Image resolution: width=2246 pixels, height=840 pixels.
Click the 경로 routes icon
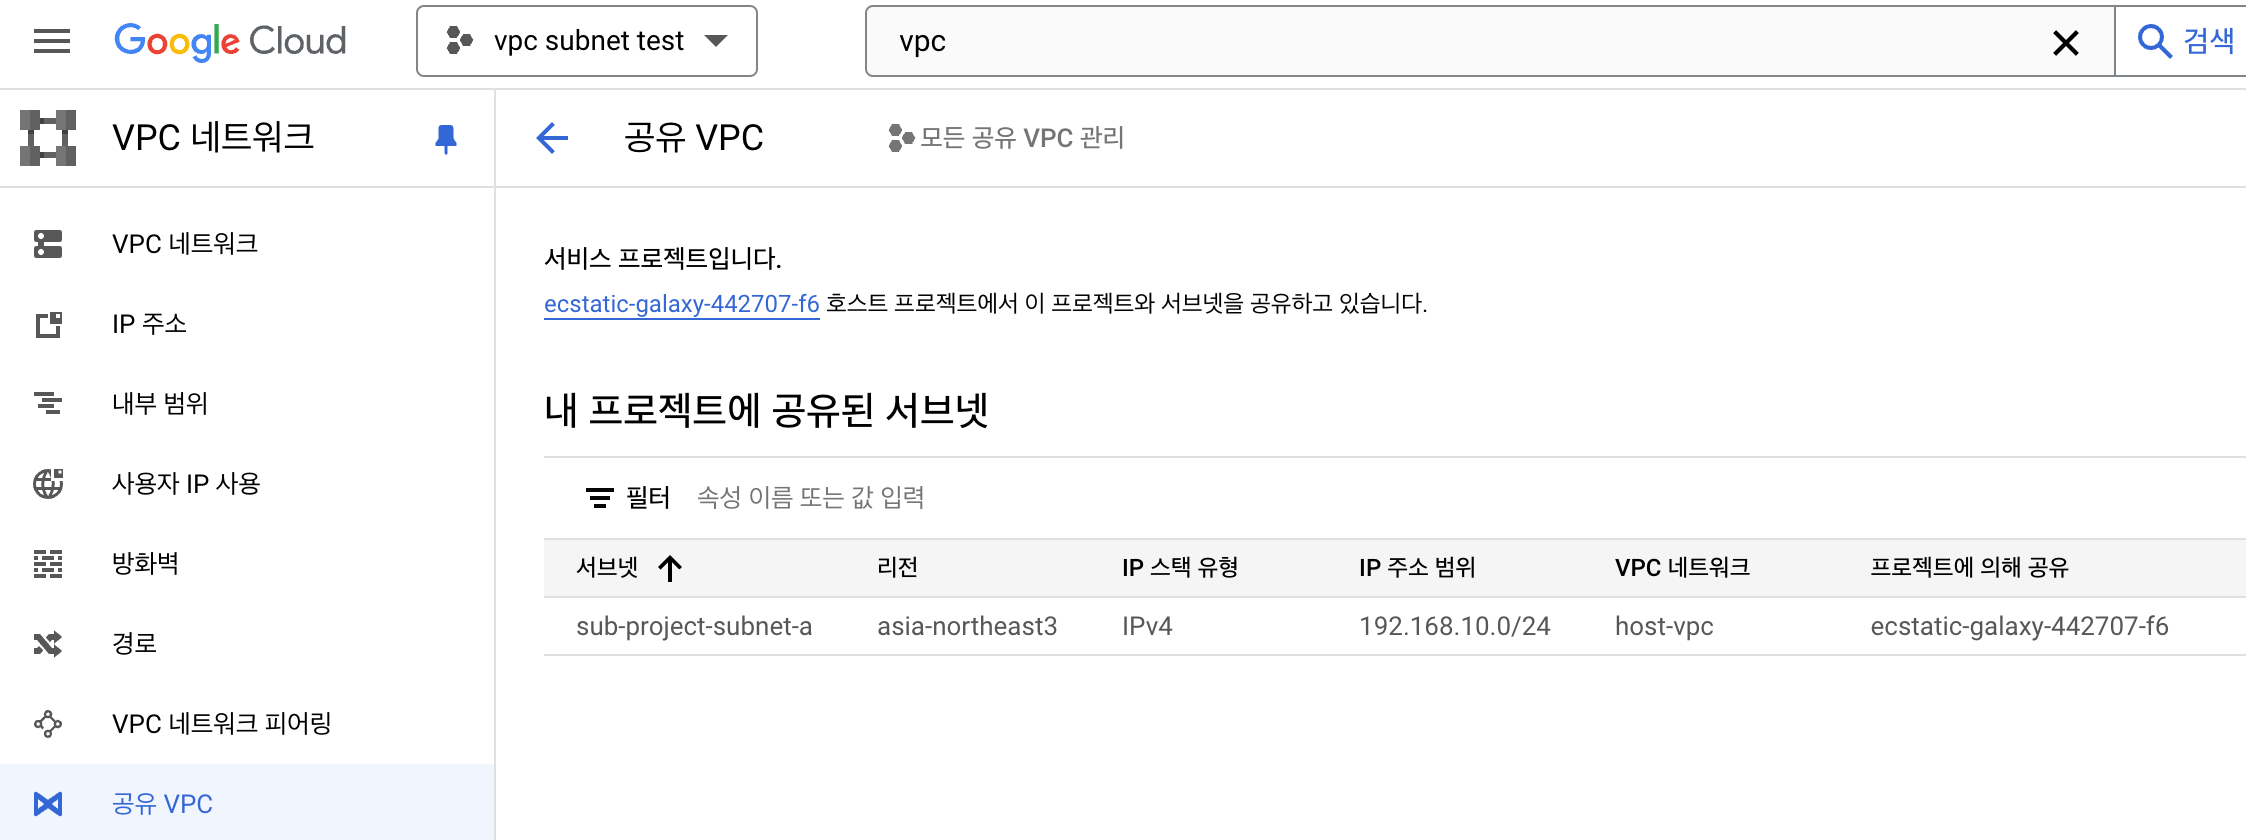click(x=48, y=644)
